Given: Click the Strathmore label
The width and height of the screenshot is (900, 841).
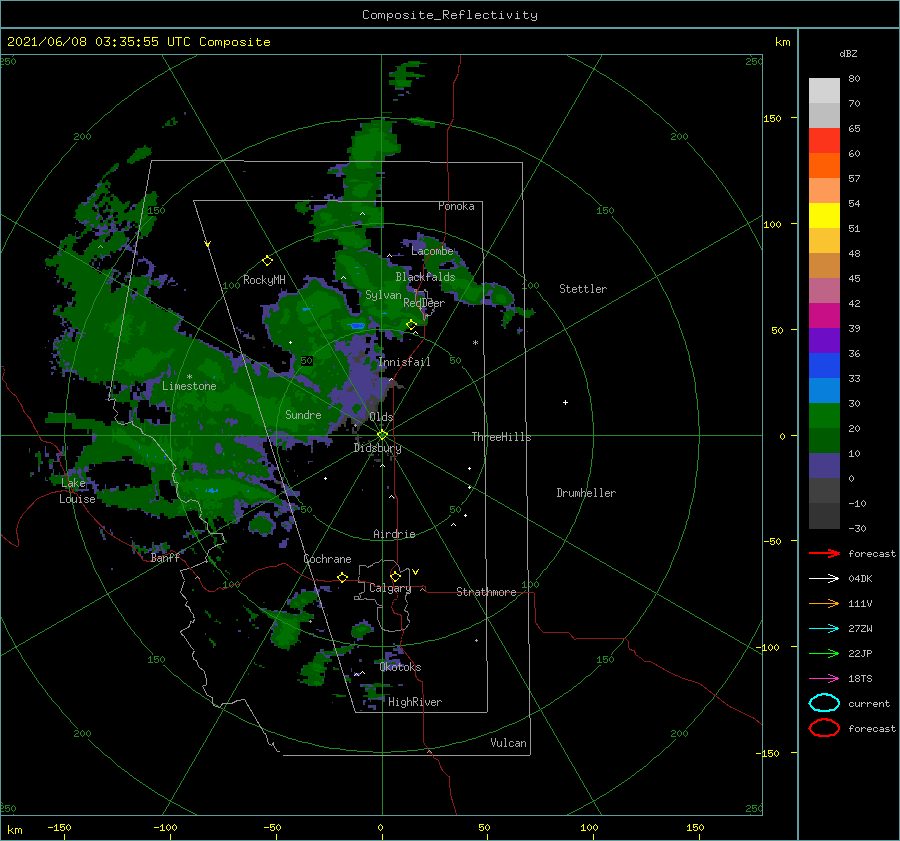Looking at the screenshot, I should click(486, 592).
